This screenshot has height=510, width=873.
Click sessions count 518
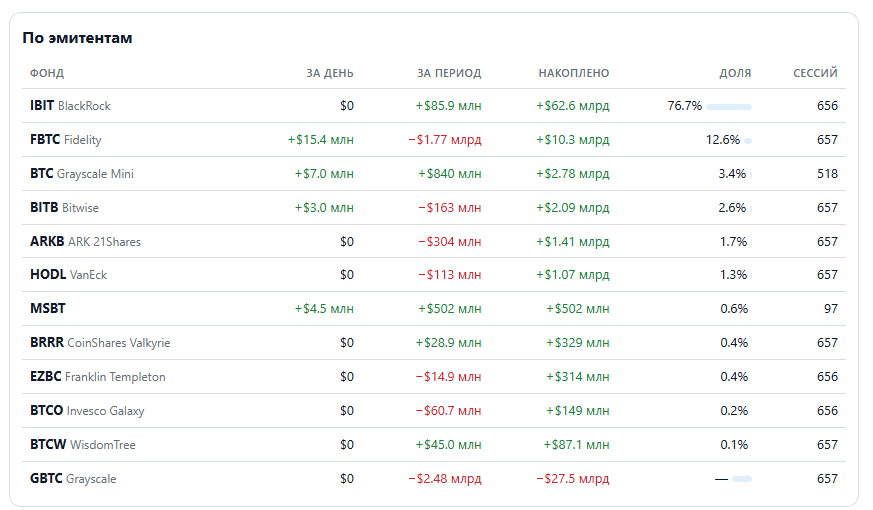[x=827, y=174]
